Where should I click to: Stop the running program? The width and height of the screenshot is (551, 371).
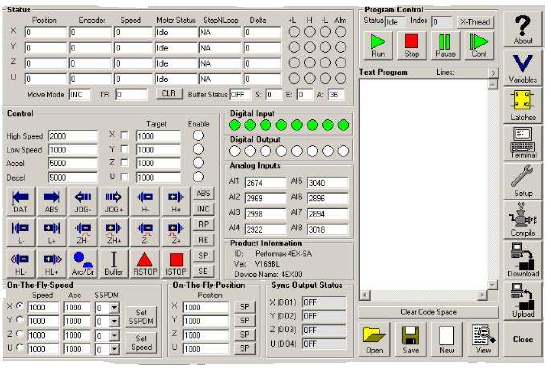[411, 45]
